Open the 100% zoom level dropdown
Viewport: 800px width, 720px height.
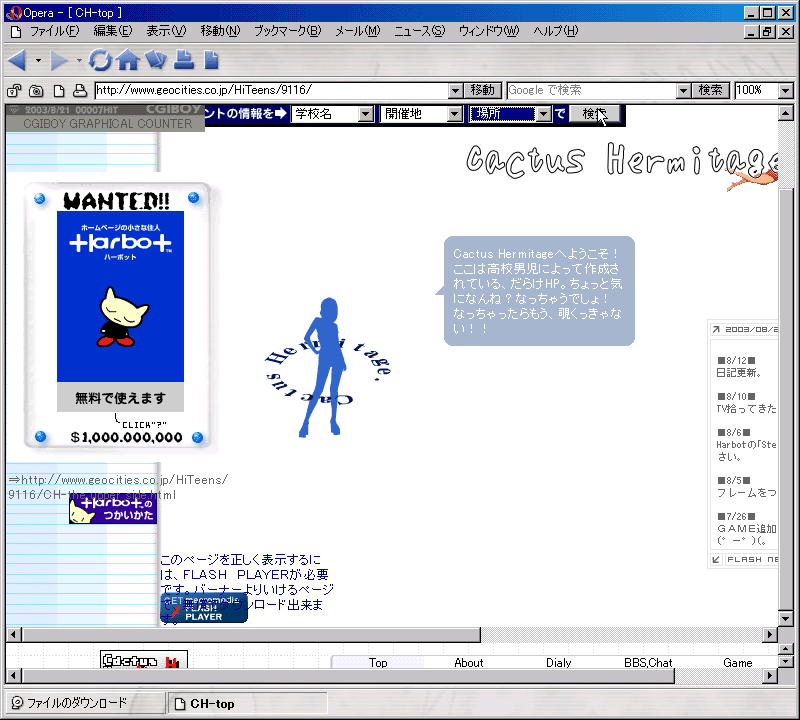[785, 91]
